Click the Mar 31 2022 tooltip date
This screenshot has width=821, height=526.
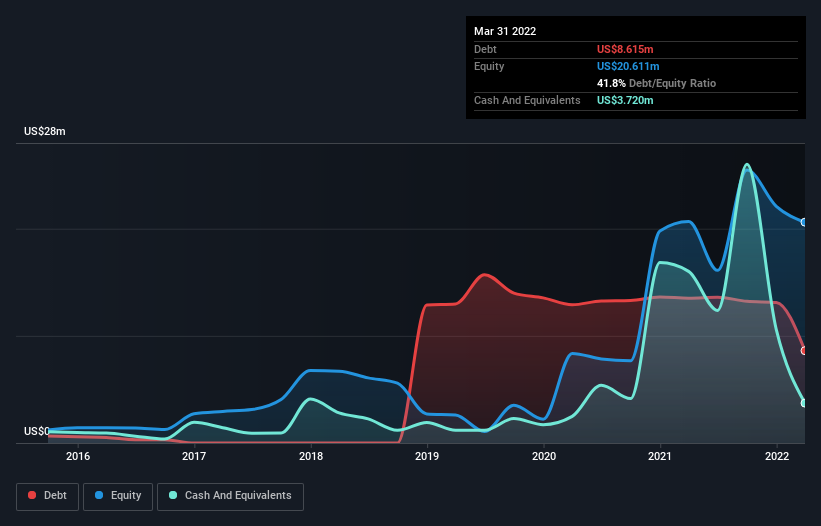505,31
